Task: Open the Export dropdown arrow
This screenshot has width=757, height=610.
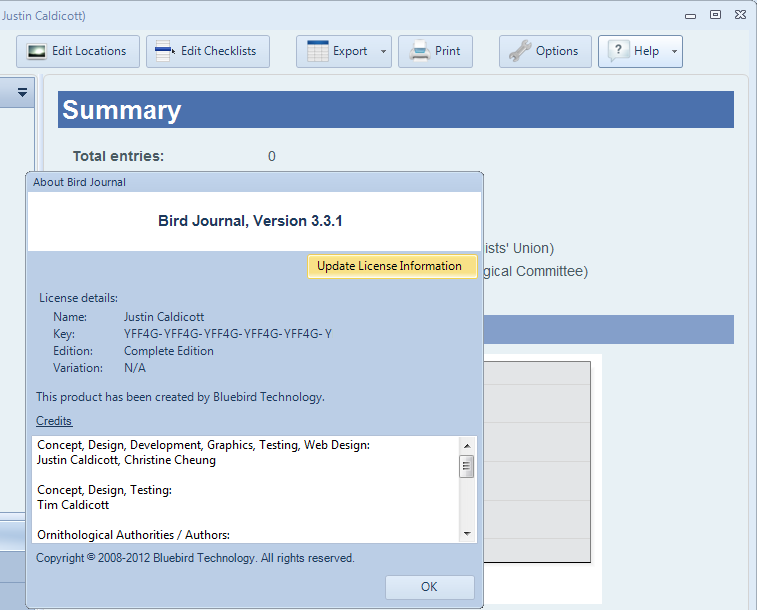Action: [x=383, y=51]
